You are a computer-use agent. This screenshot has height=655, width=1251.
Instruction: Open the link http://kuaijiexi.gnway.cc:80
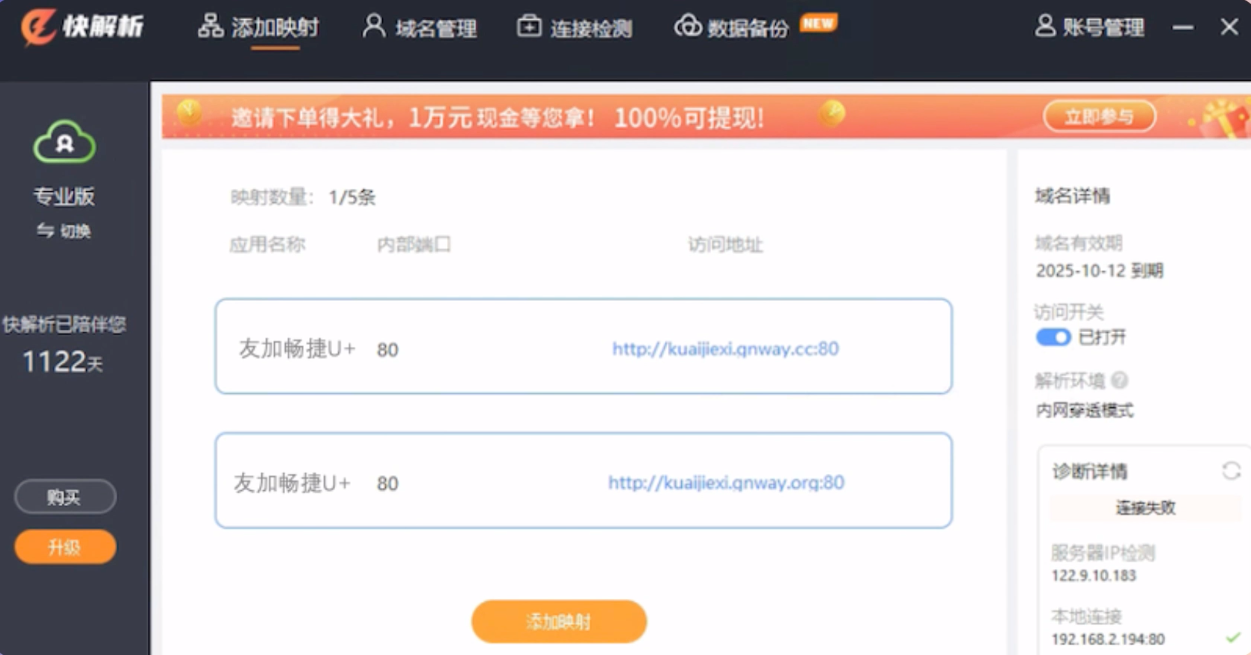click(x=726, y=349)
